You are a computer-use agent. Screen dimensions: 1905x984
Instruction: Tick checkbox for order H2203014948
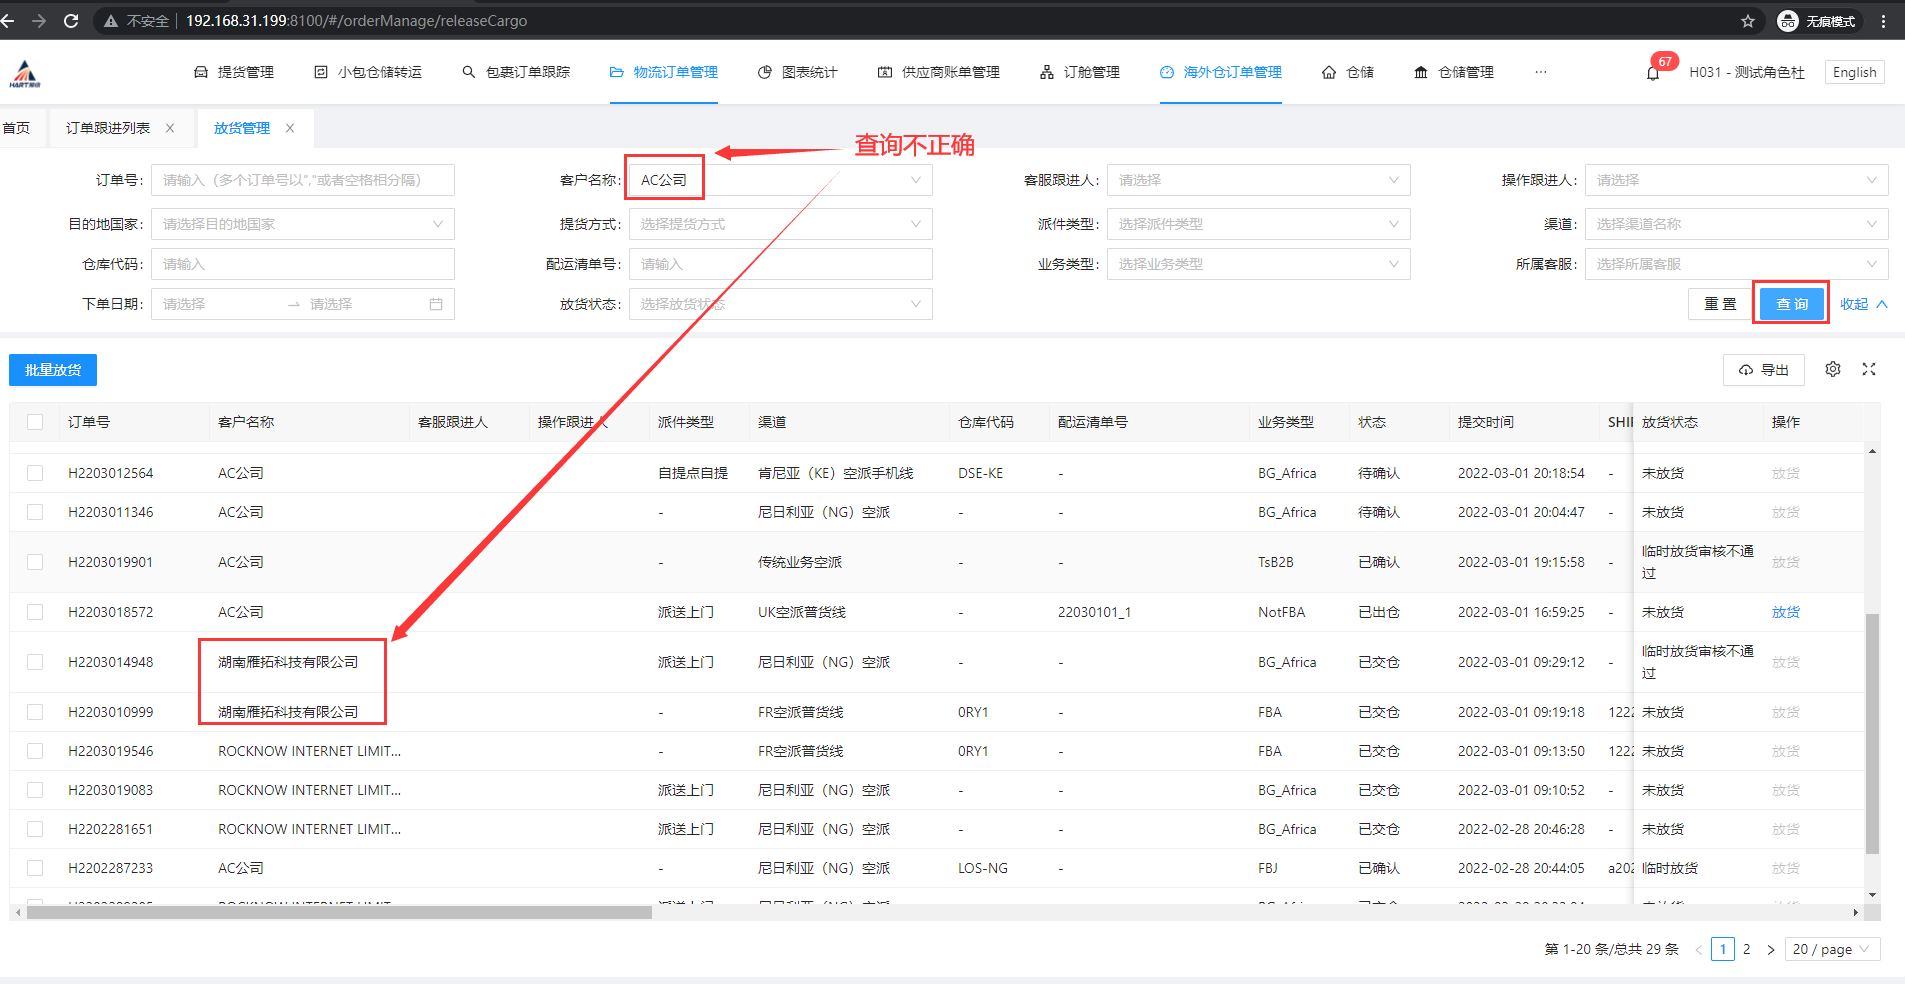coord(35,662)
